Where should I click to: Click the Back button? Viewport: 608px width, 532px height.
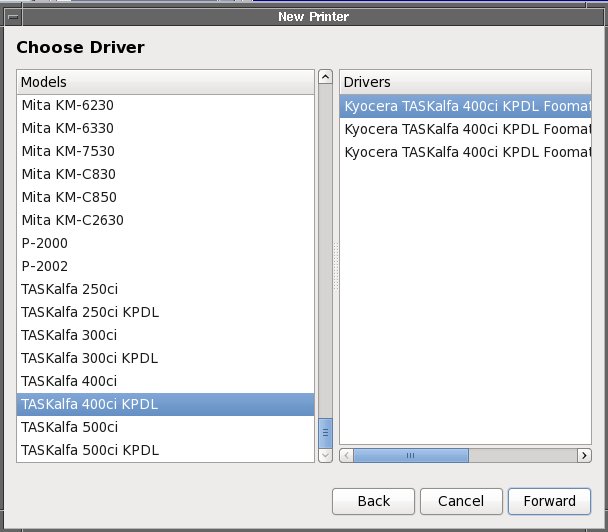(x=373, y=501)
